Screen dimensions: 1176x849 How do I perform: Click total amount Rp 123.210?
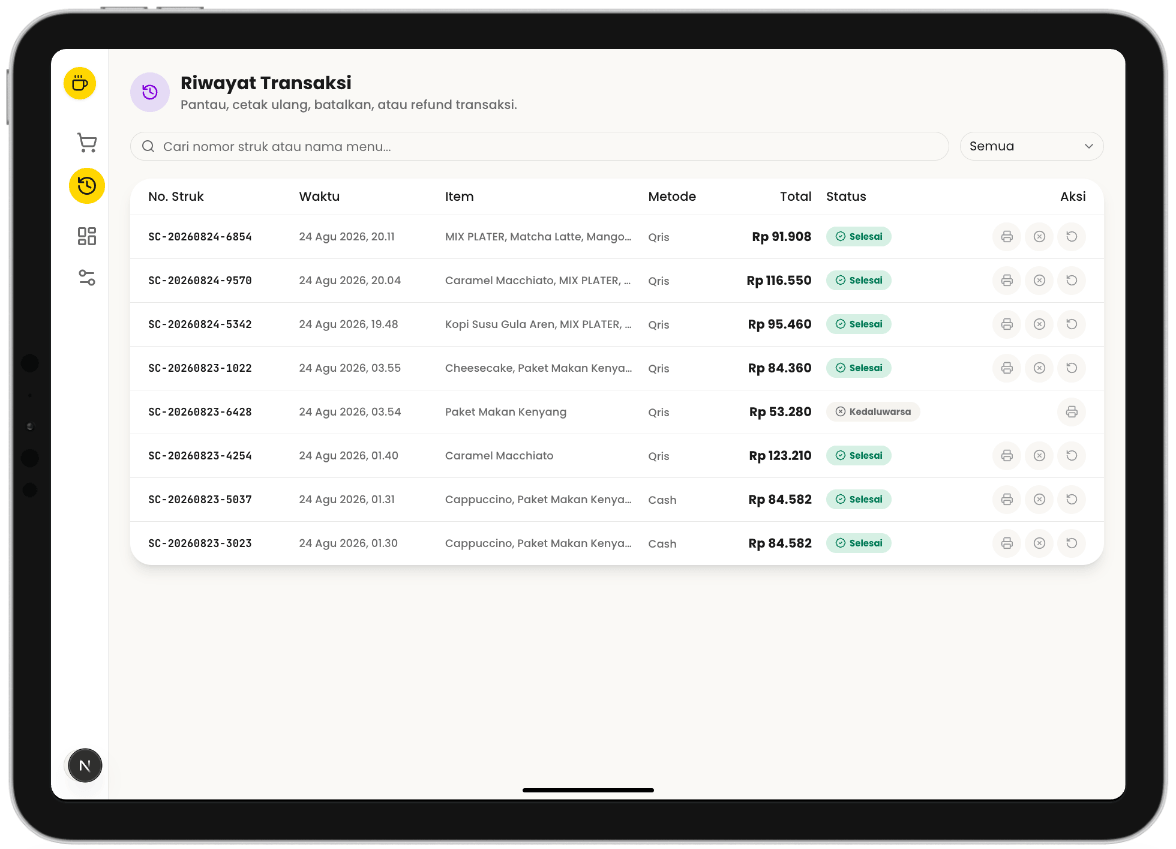click(x=780, y=456)
